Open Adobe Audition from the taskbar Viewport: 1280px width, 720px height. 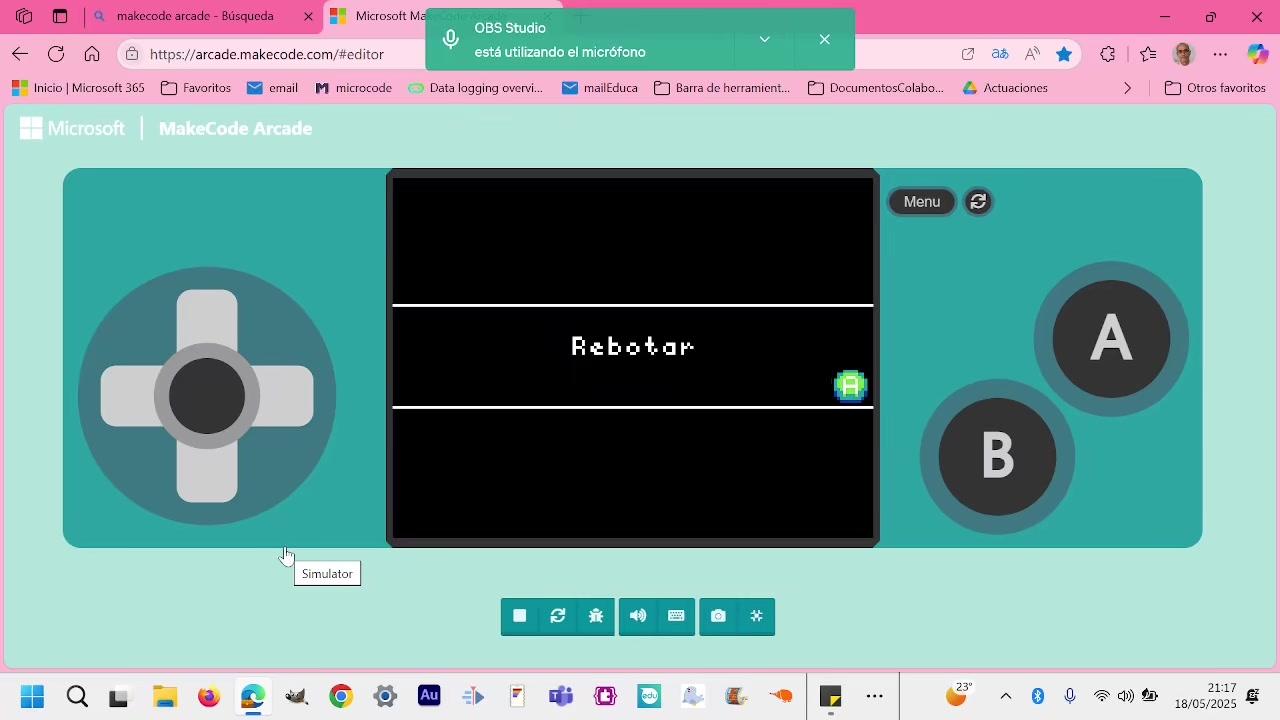tap(429, 696)
